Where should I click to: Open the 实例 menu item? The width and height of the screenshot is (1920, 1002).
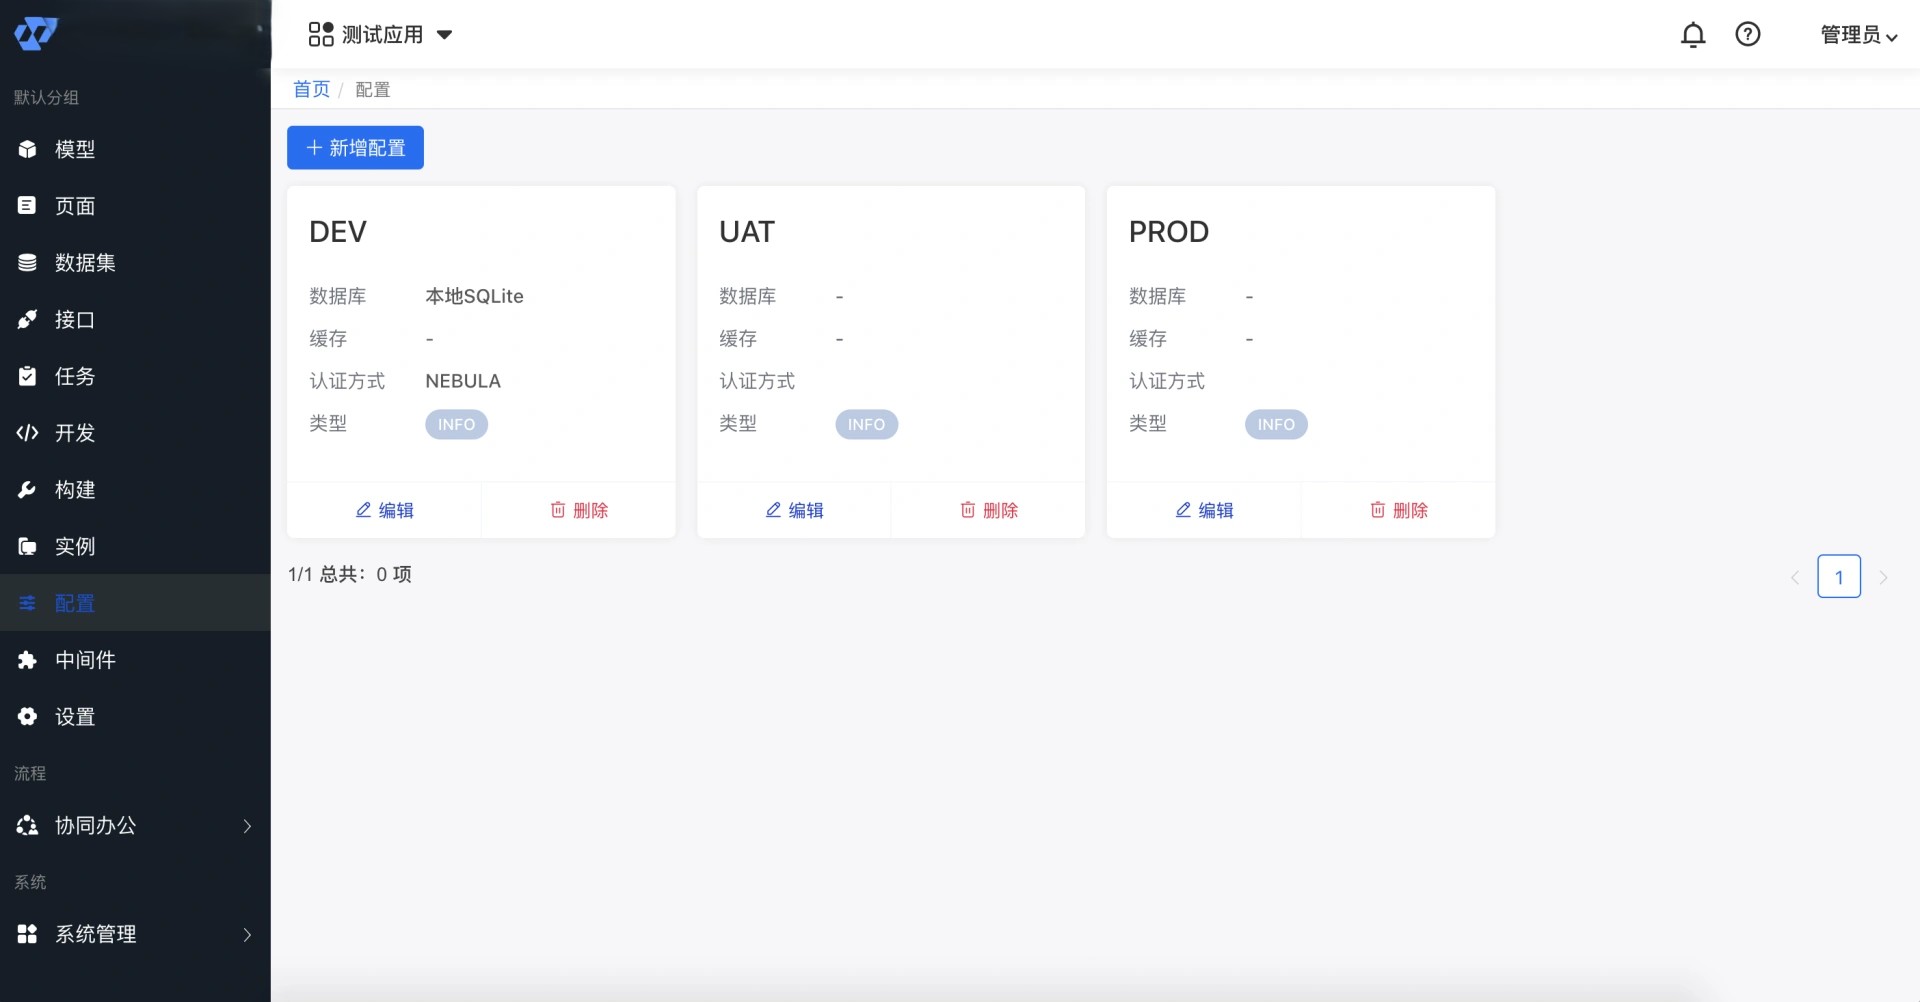pos(135,547)
